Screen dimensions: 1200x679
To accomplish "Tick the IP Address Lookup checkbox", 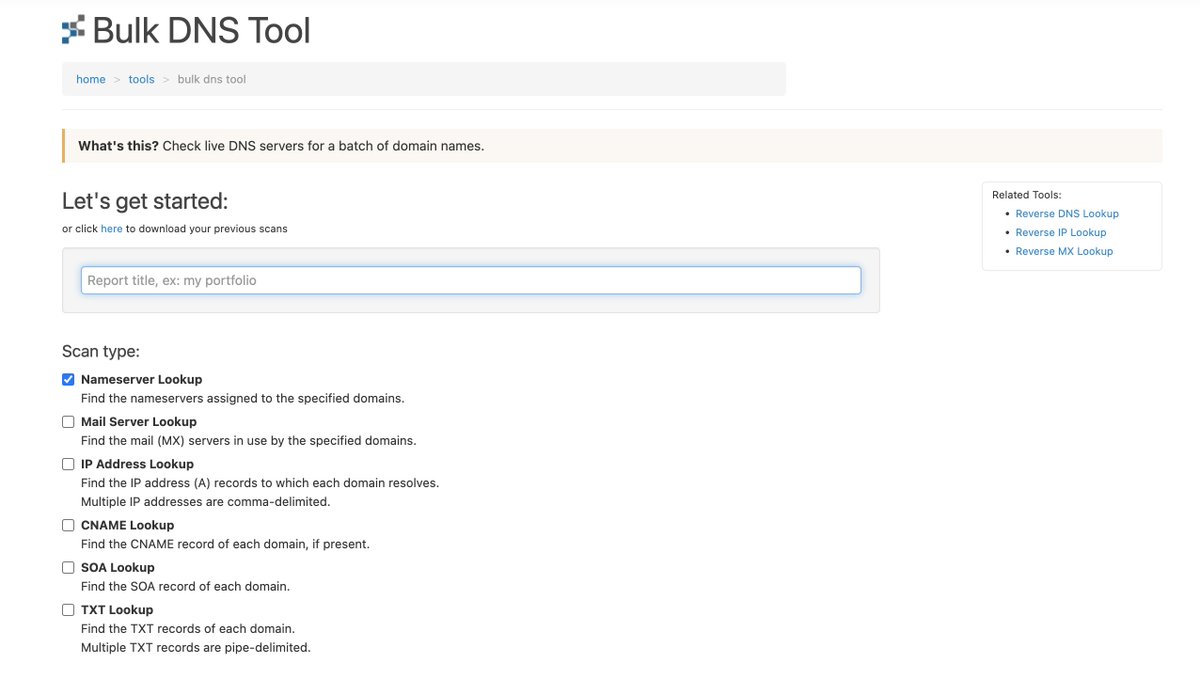I will pyautogui.click(x=68, y=464).
